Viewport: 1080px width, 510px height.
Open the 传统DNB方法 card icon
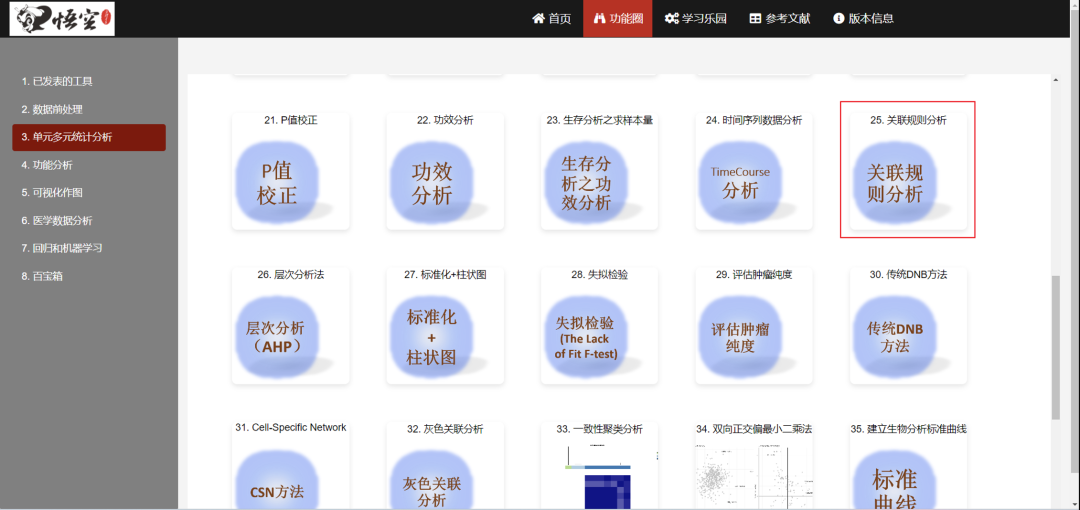pyautogui.click(x=895, y=338)
